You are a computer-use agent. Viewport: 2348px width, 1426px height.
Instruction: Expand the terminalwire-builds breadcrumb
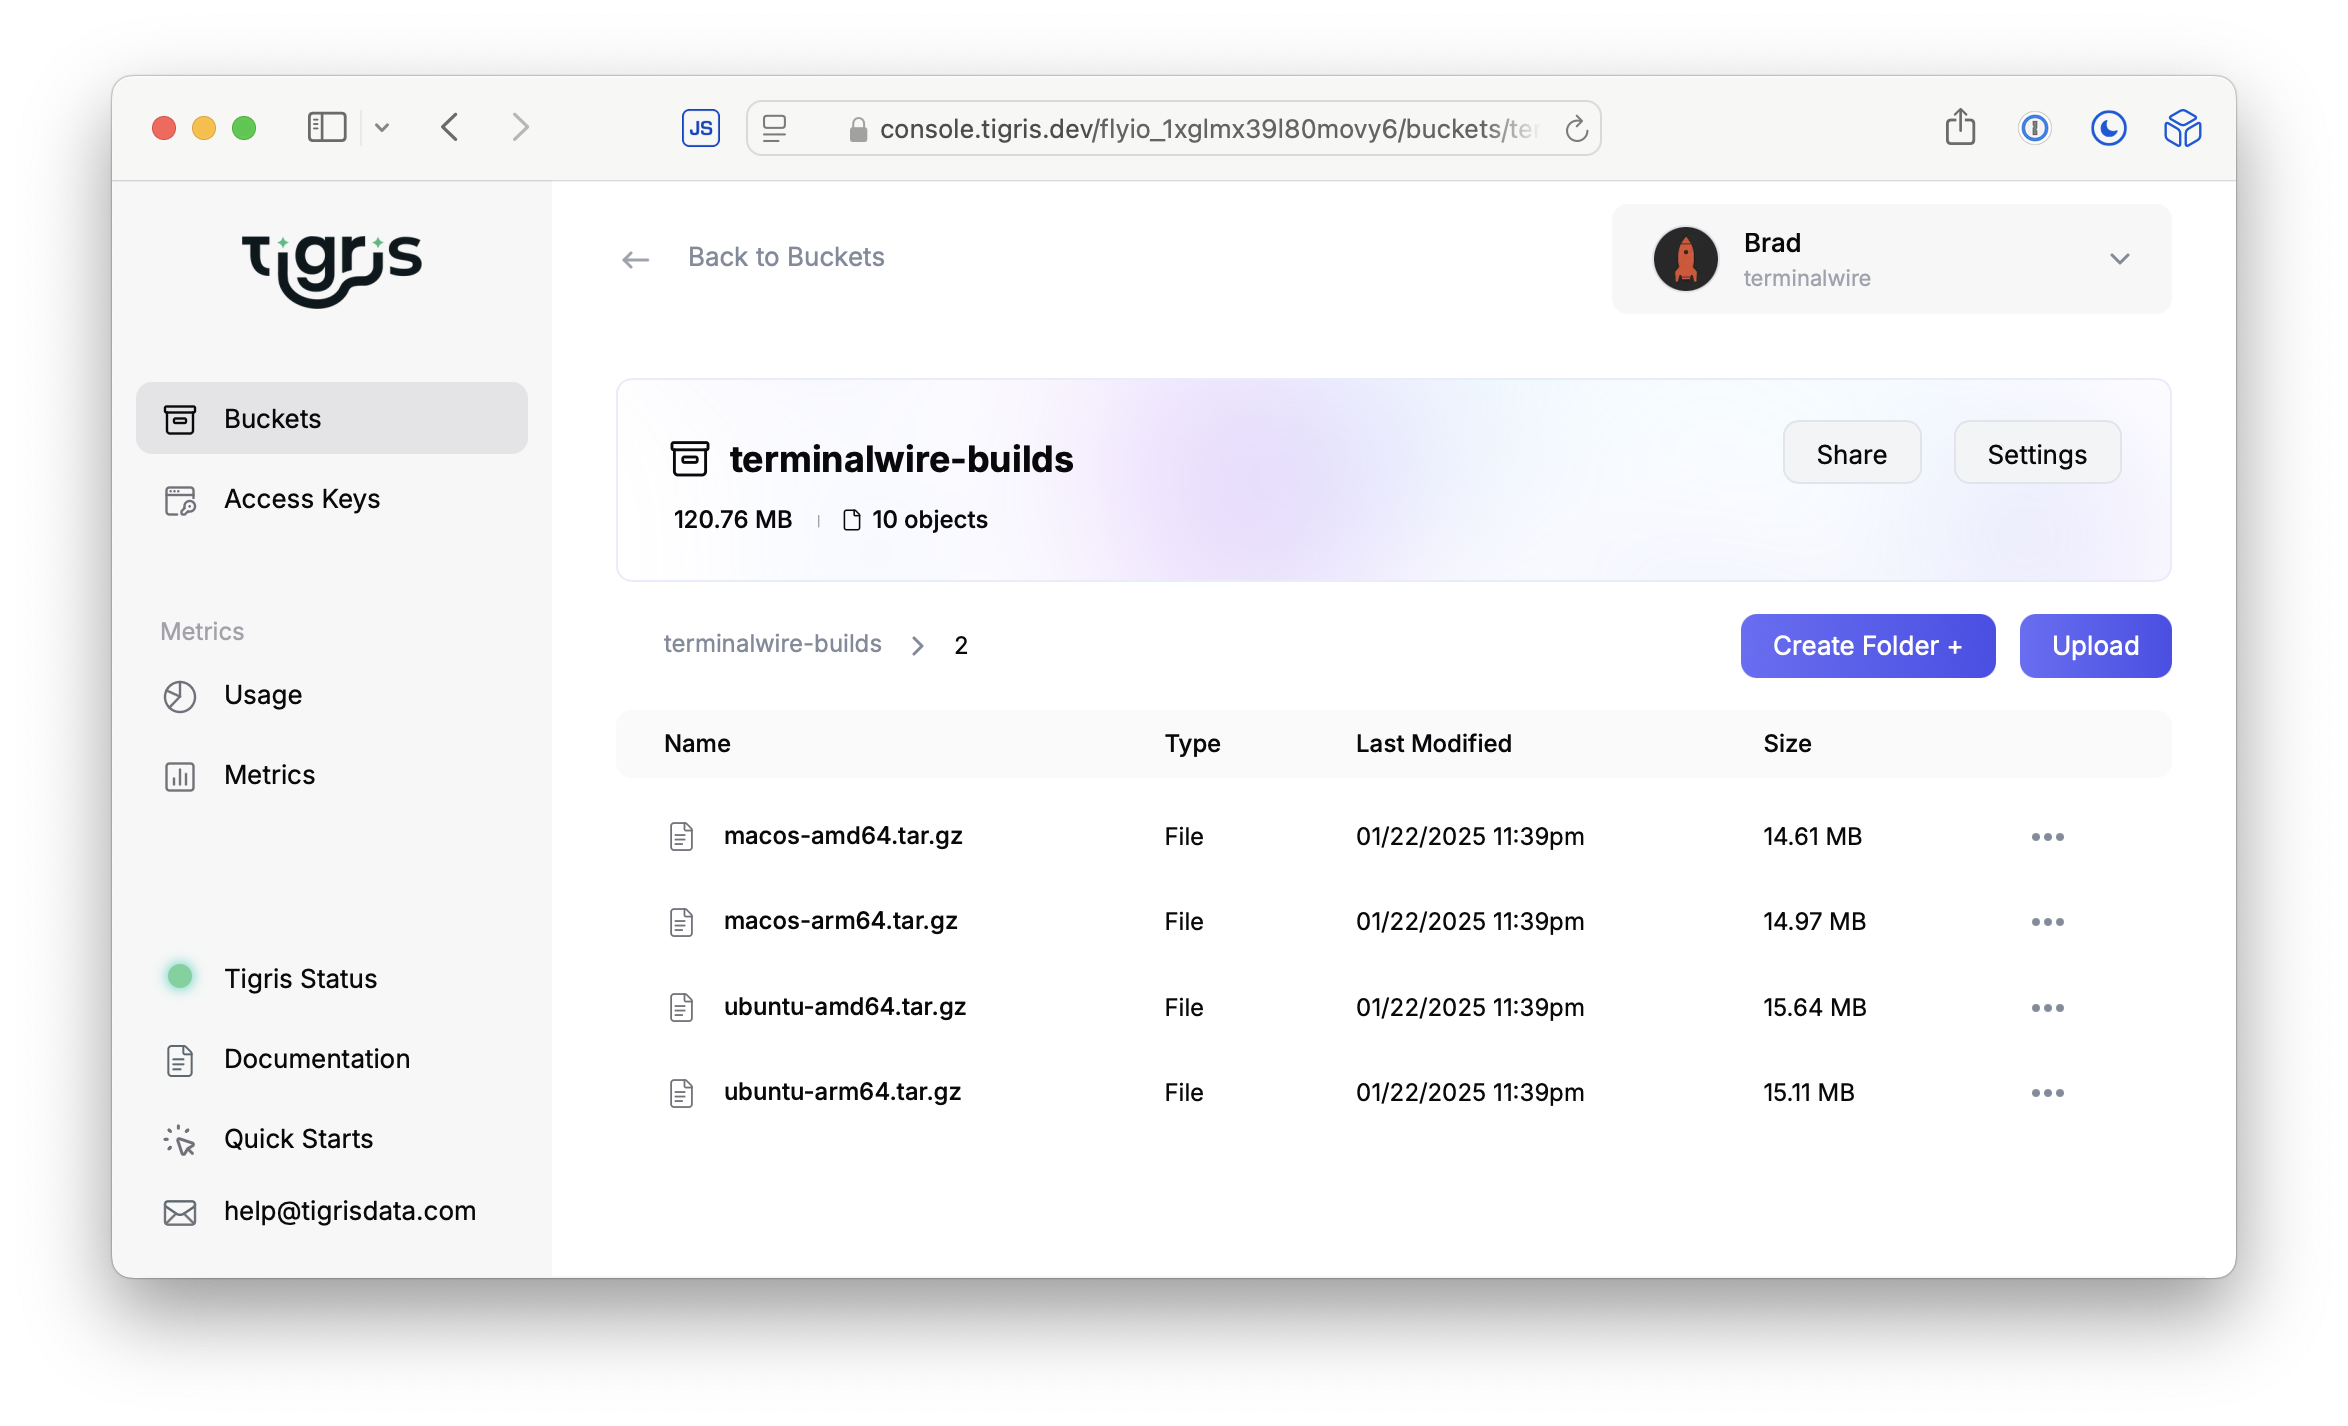pyautogui.click(x=919, y=646)
